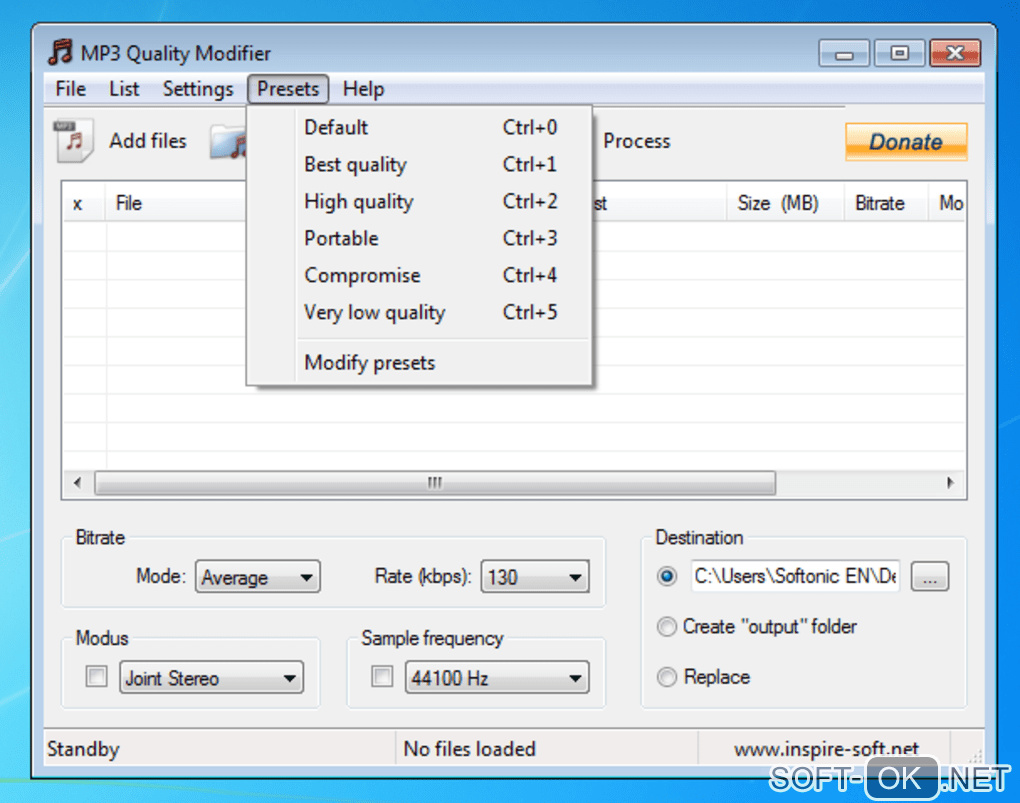1020x803 pixels.
Task: Pick the Very low quality preset
Action: click(x=420, y=312)
